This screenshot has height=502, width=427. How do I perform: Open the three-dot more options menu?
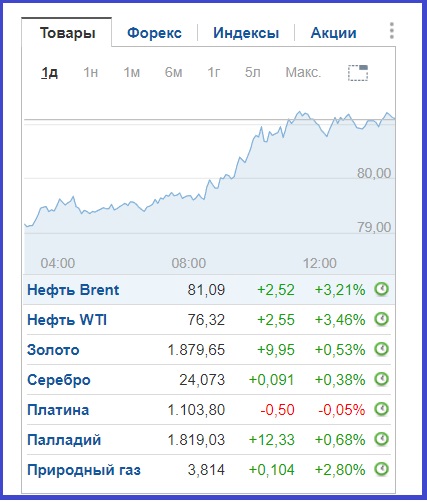pyautogui.click(x=392, y=31)
